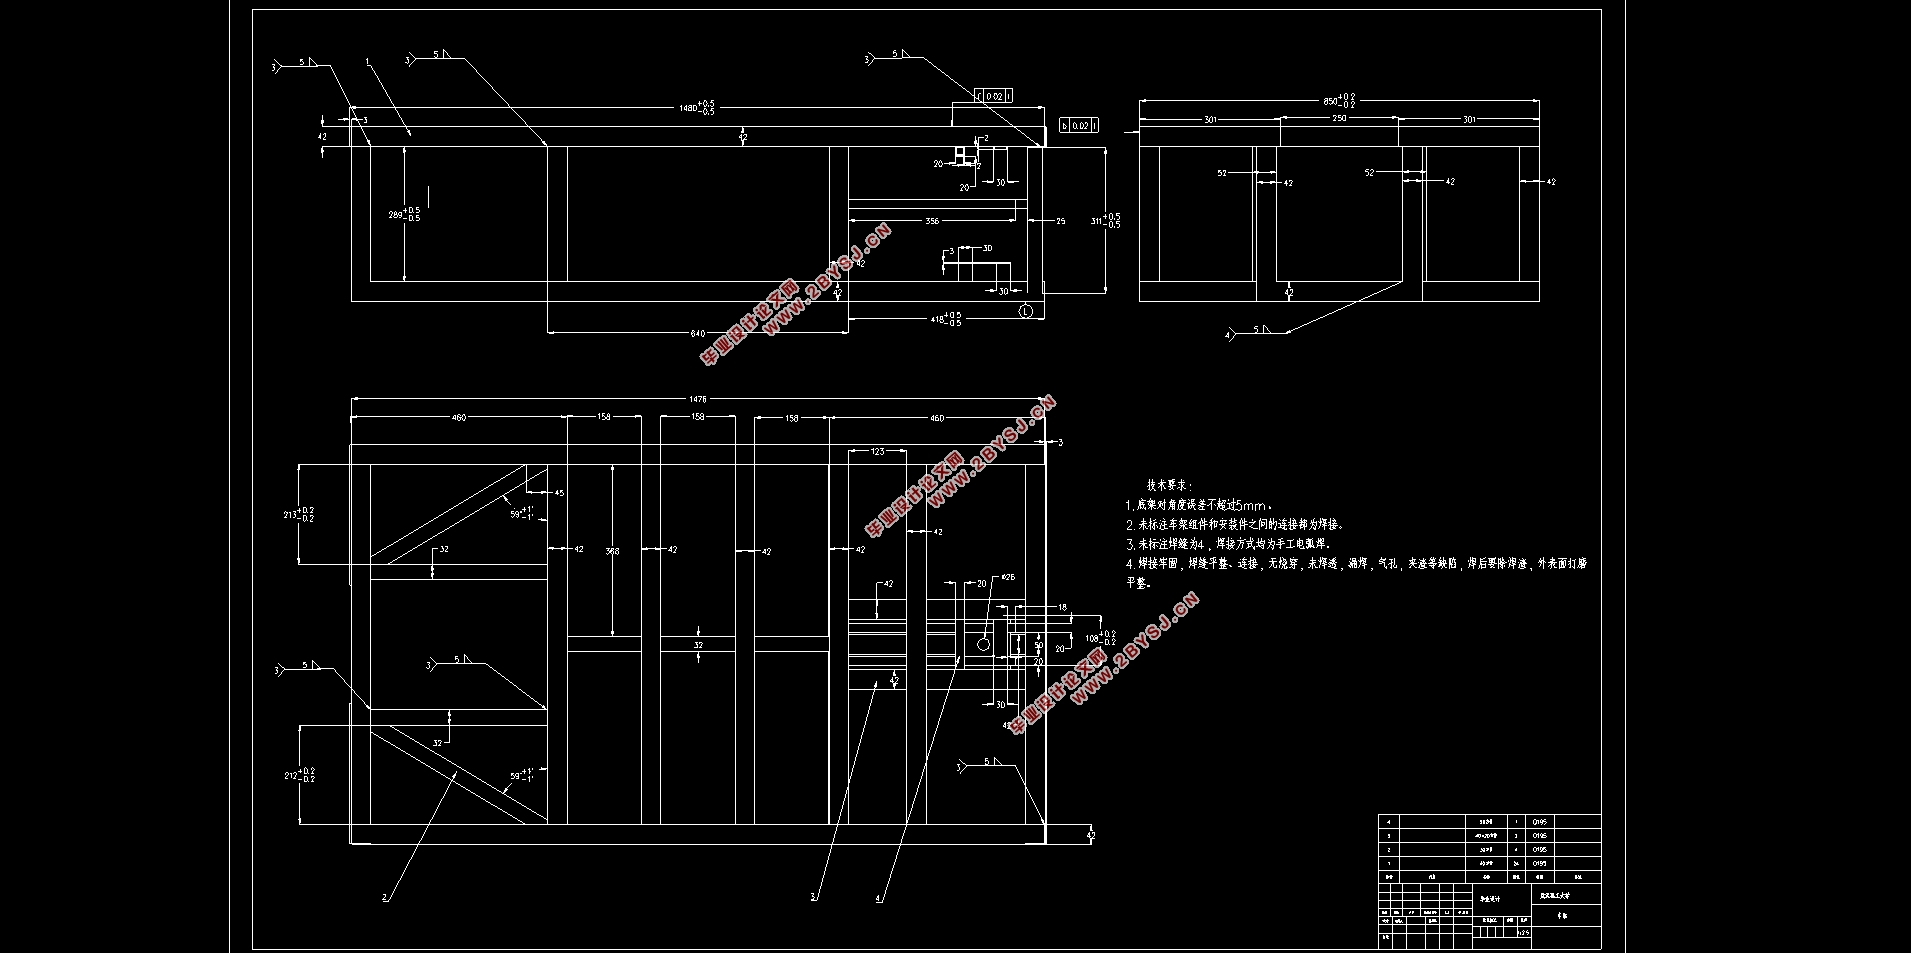Select technical requirement line 3 about 手工电弧焊

[x=1229, y=544]
